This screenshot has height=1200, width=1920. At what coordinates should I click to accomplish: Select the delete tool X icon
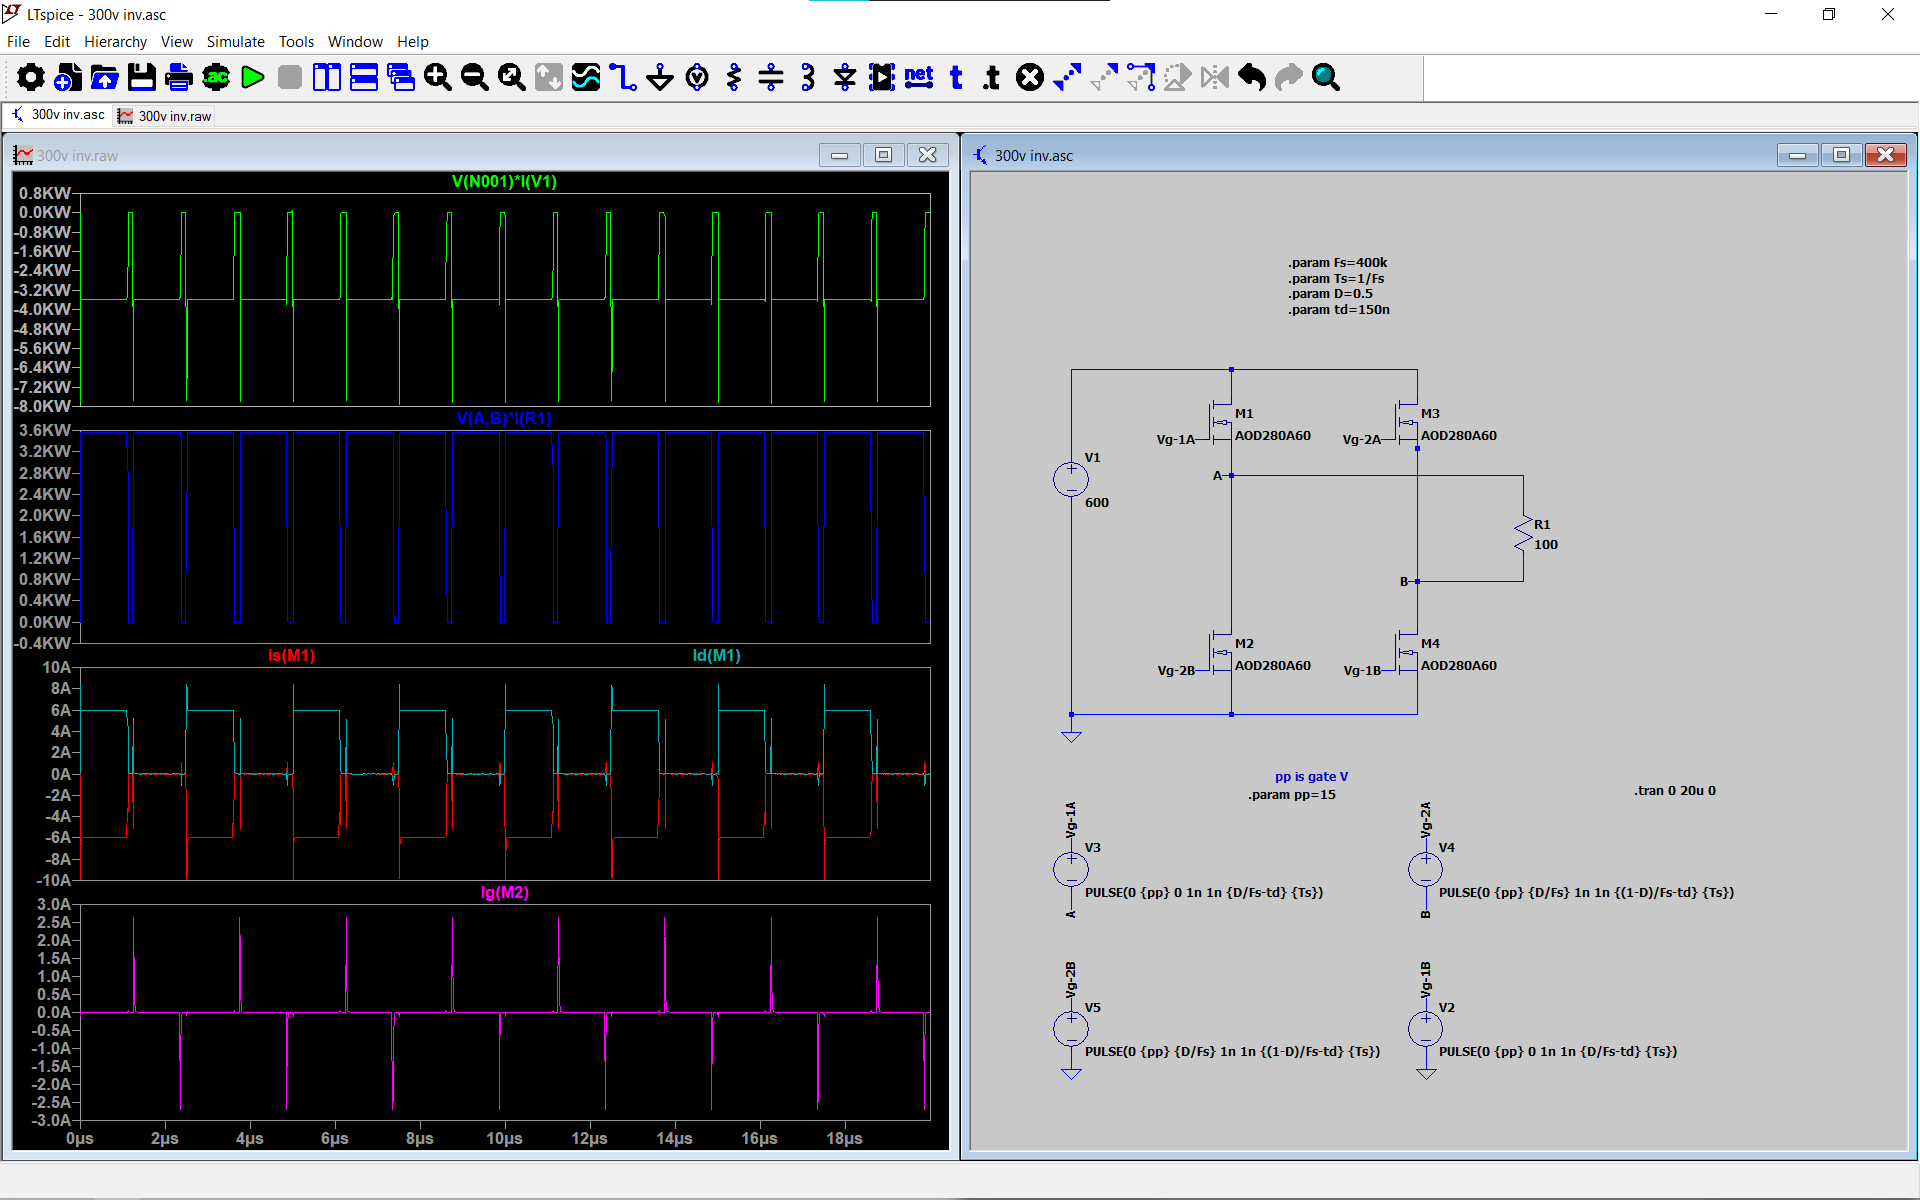pyautogui.click(x=1030, y=77)
